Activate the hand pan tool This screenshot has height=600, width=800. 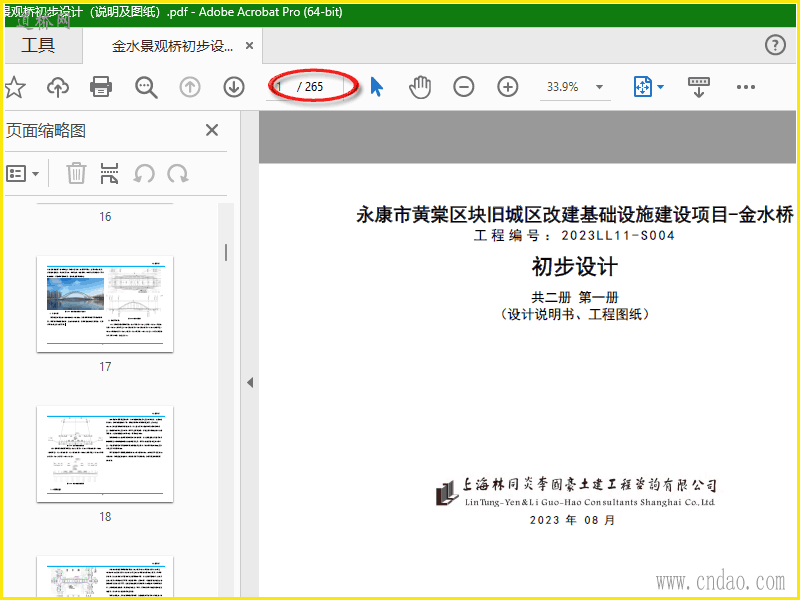coord(420,87)
